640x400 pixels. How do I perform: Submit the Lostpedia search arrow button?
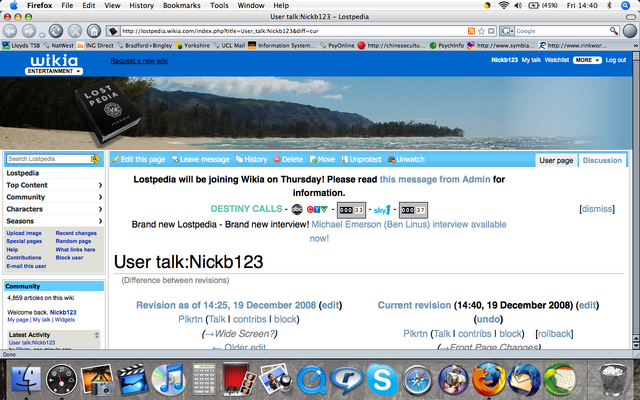[x=96, y=159]
